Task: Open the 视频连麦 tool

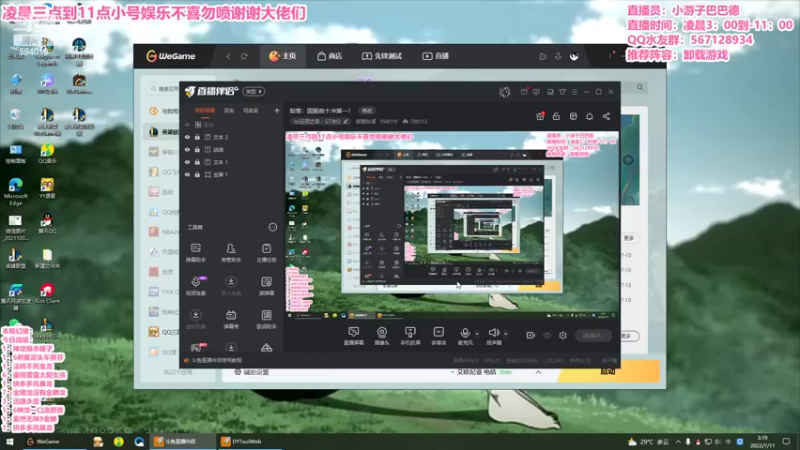Action: point(195,286)
